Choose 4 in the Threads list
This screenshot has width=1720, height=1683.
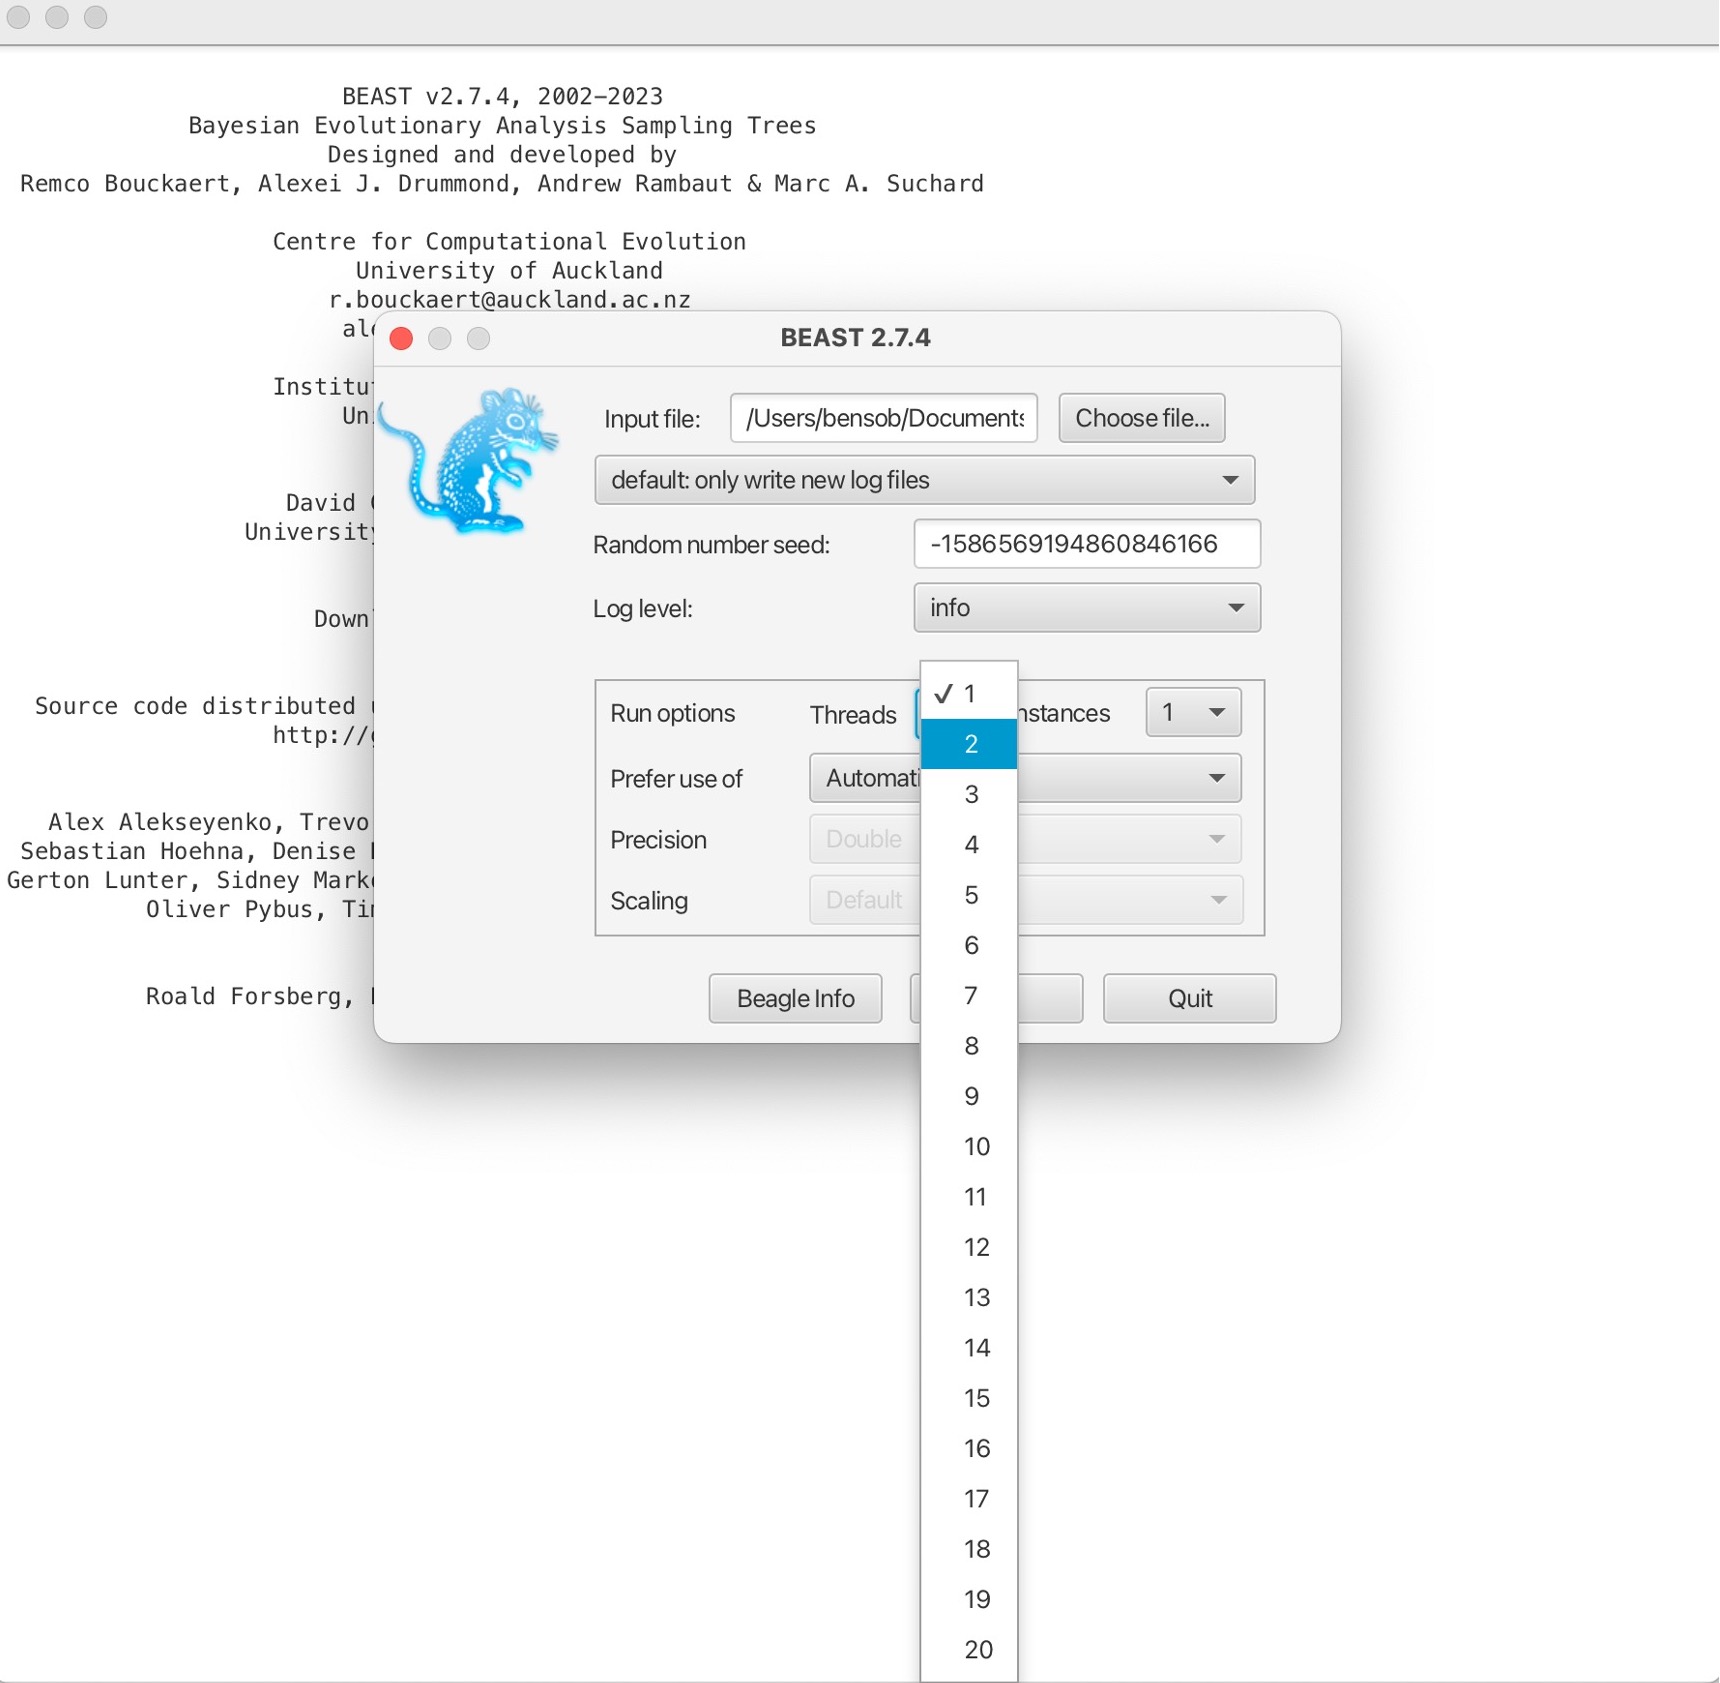coord(969,845)
